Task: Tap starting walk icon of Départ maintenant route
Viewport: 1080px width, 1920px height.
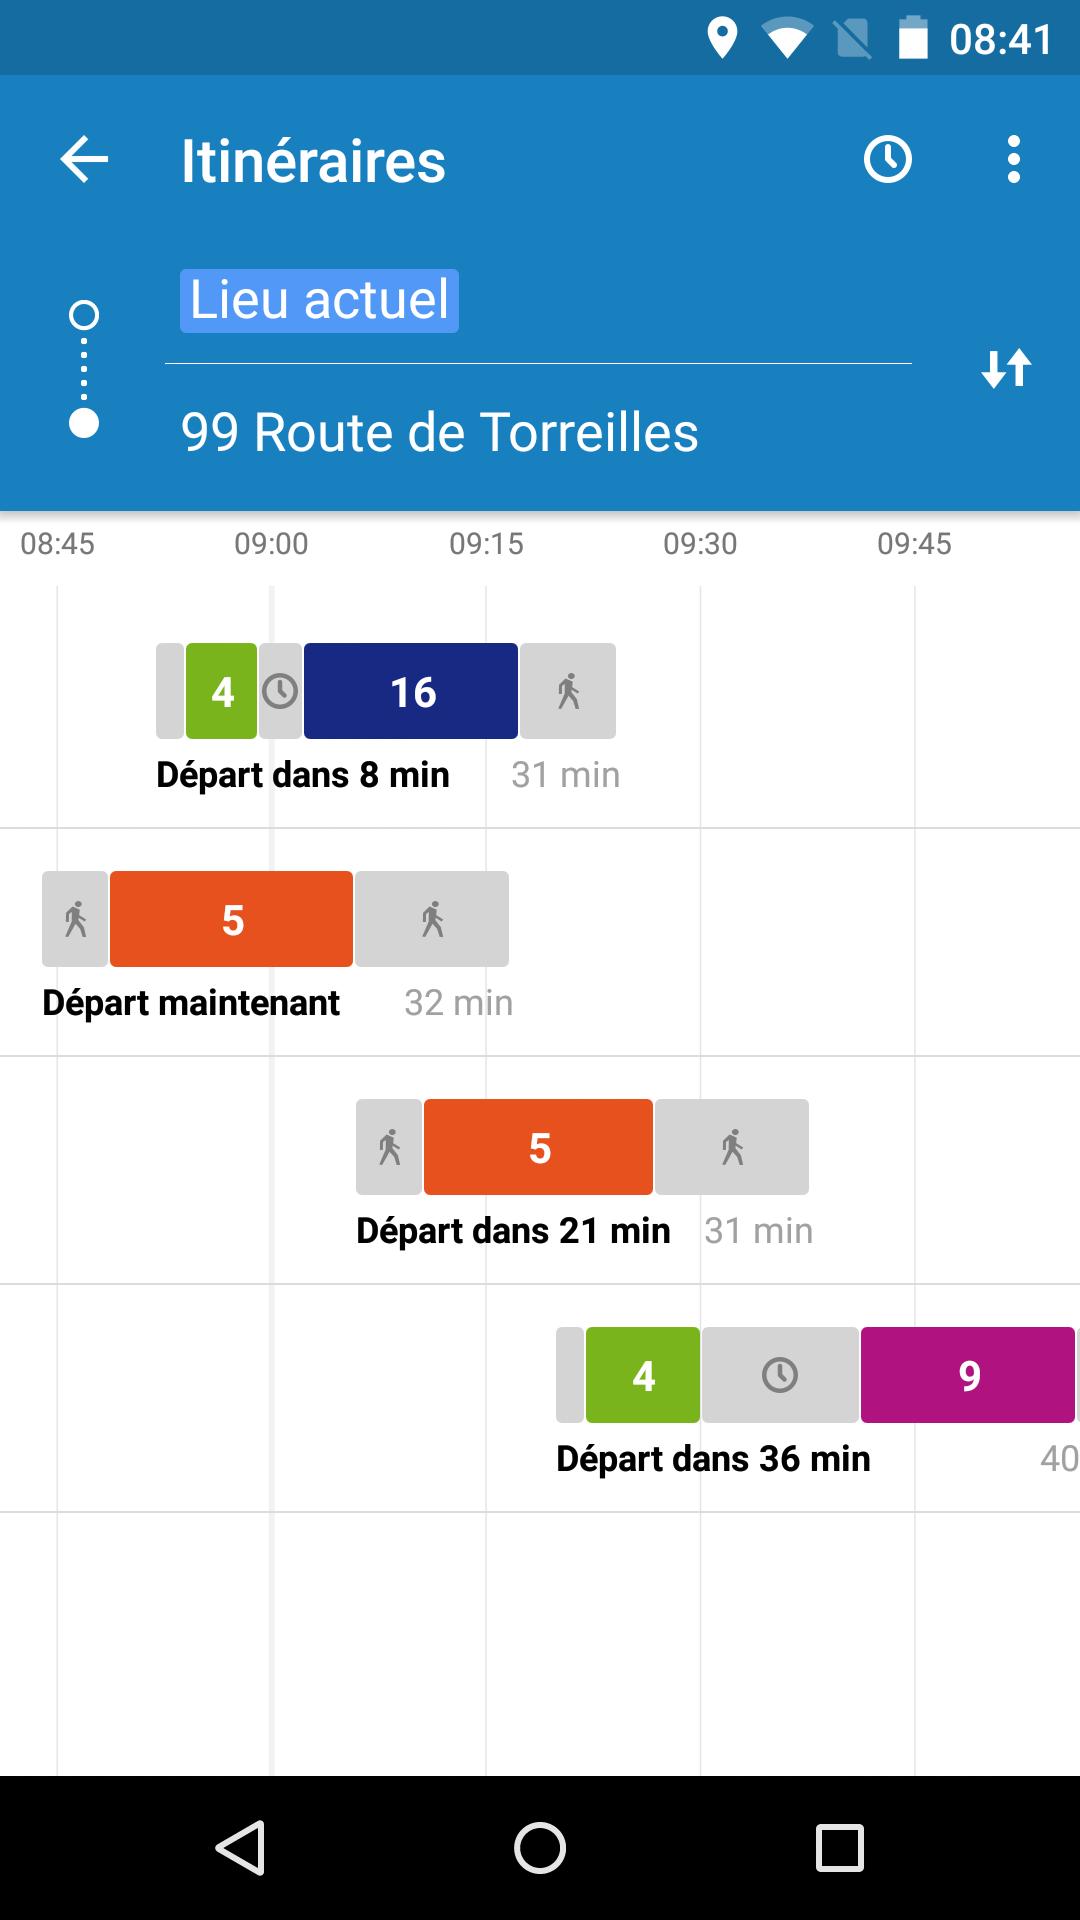Action: [x=75, y=919]
